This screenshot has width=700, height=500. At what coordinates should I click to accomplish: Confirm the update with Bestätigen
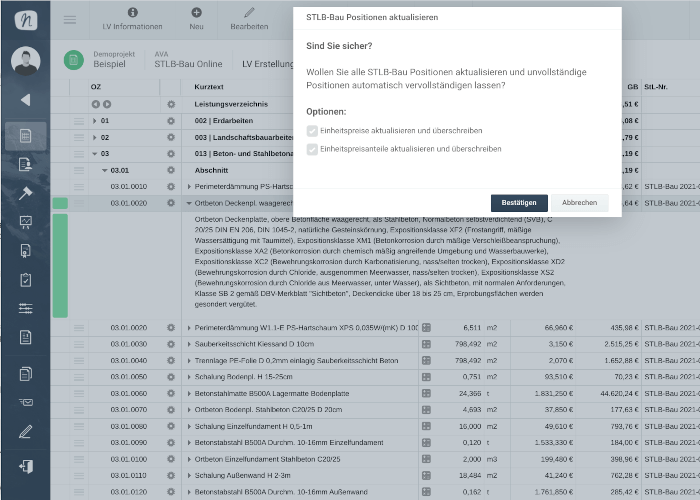[x=519, y=203]
